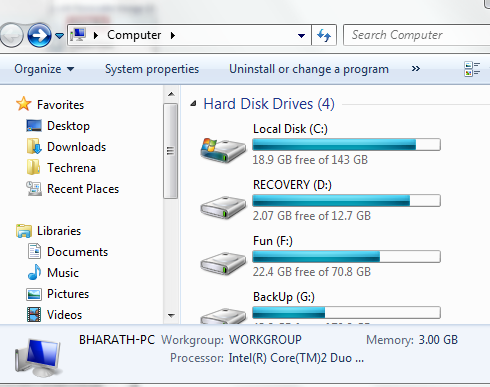This screenshot has width=490, height=387.
Task: Click the Downloads folder icon
Action: [34, 146]
